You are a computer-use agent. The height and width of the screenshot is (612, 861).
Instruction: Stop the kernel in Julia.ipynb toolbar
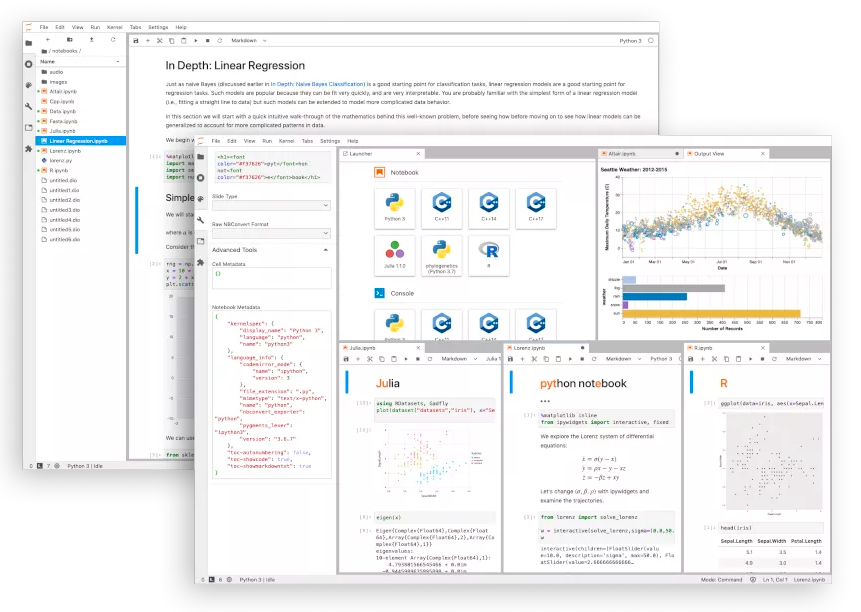418,359
